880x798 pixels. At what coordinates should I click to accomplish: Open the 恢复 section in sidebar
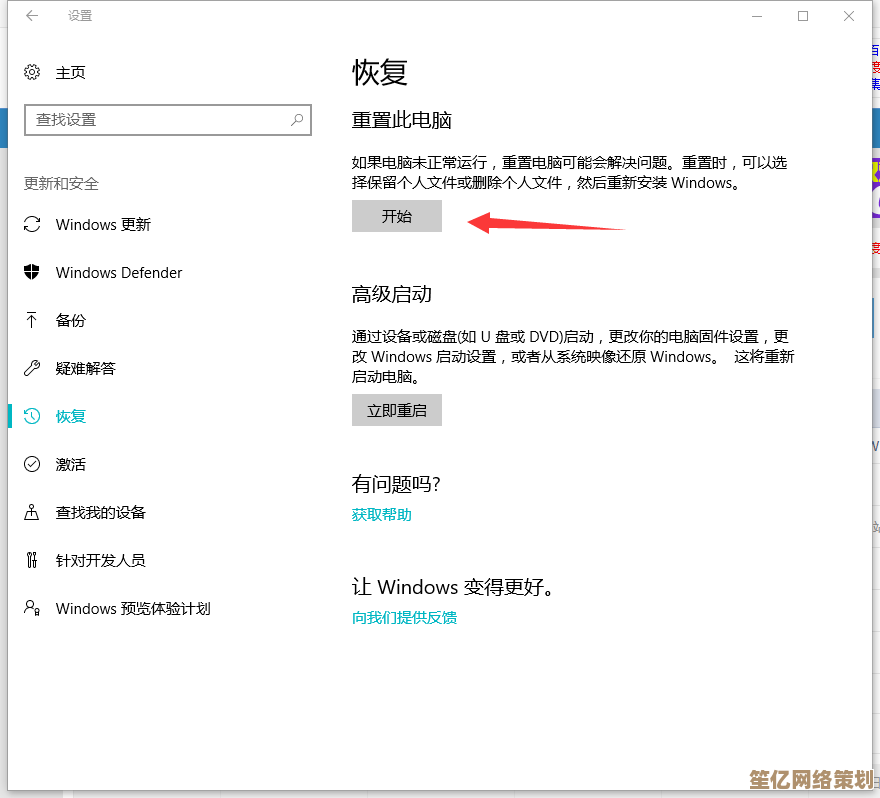click(x=71, y=417)
